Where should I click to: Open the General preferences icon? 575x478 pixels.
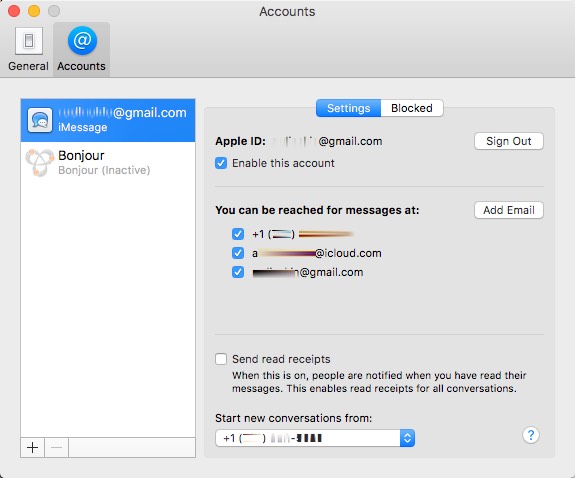pyautogui.click(x=29, y=41)
